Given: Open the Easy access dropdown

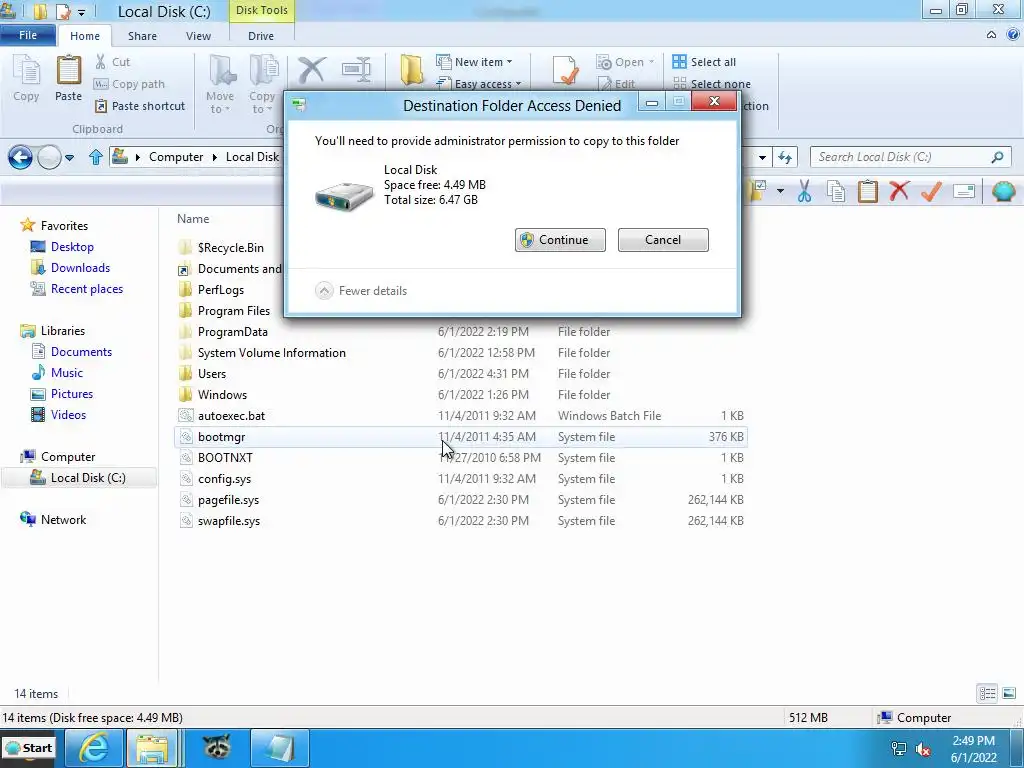Looking at the screenshot, I should pyautogui.click(x=479, y=84).
